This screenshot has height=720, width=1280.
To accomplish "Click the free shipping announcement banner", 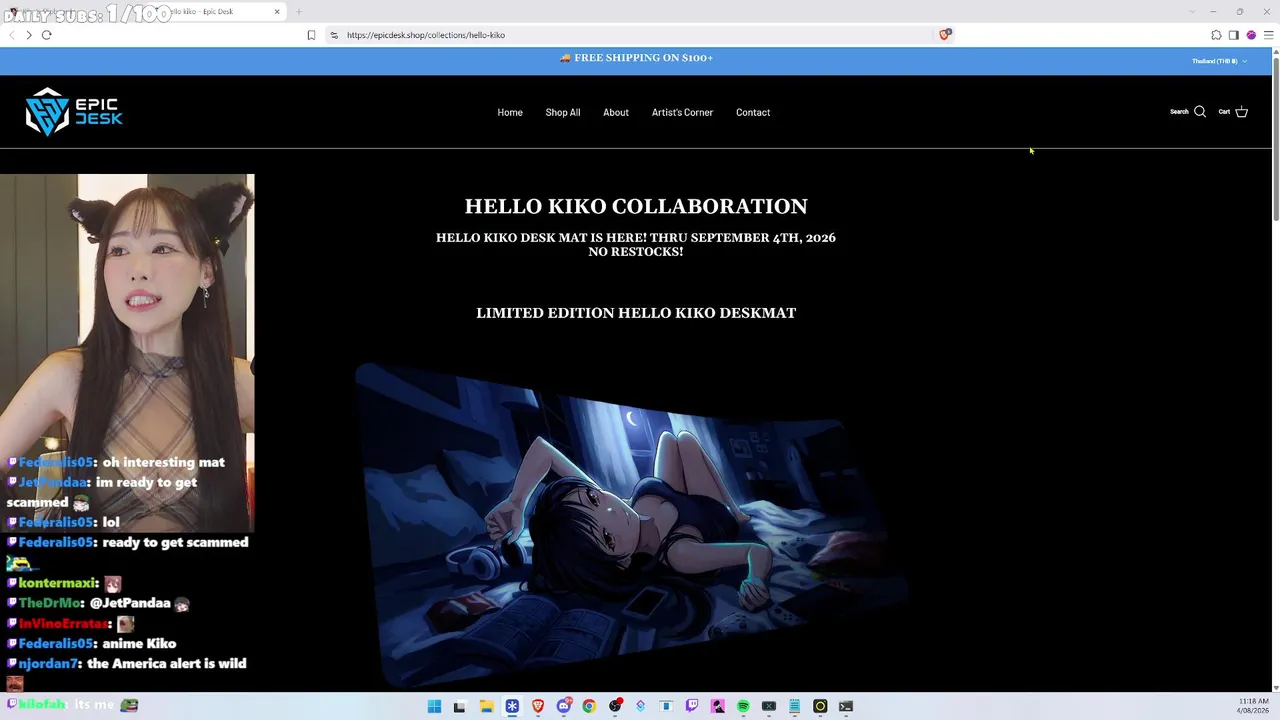I will point(636,58).
